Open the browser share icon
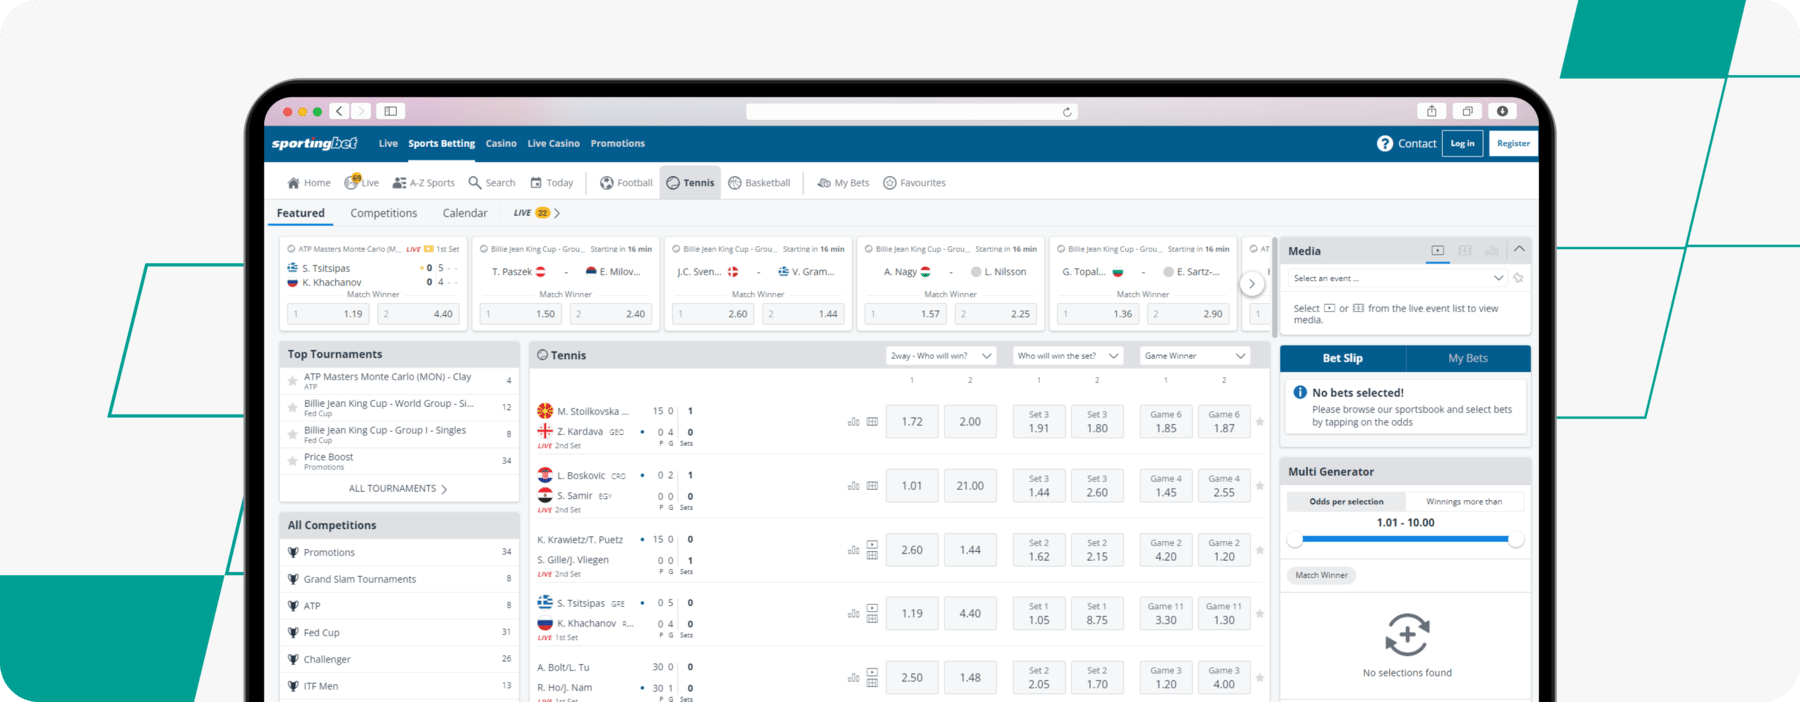The width and height of the screenshot is (1800, 702). pyautogui.click(x=1432, y=111)
